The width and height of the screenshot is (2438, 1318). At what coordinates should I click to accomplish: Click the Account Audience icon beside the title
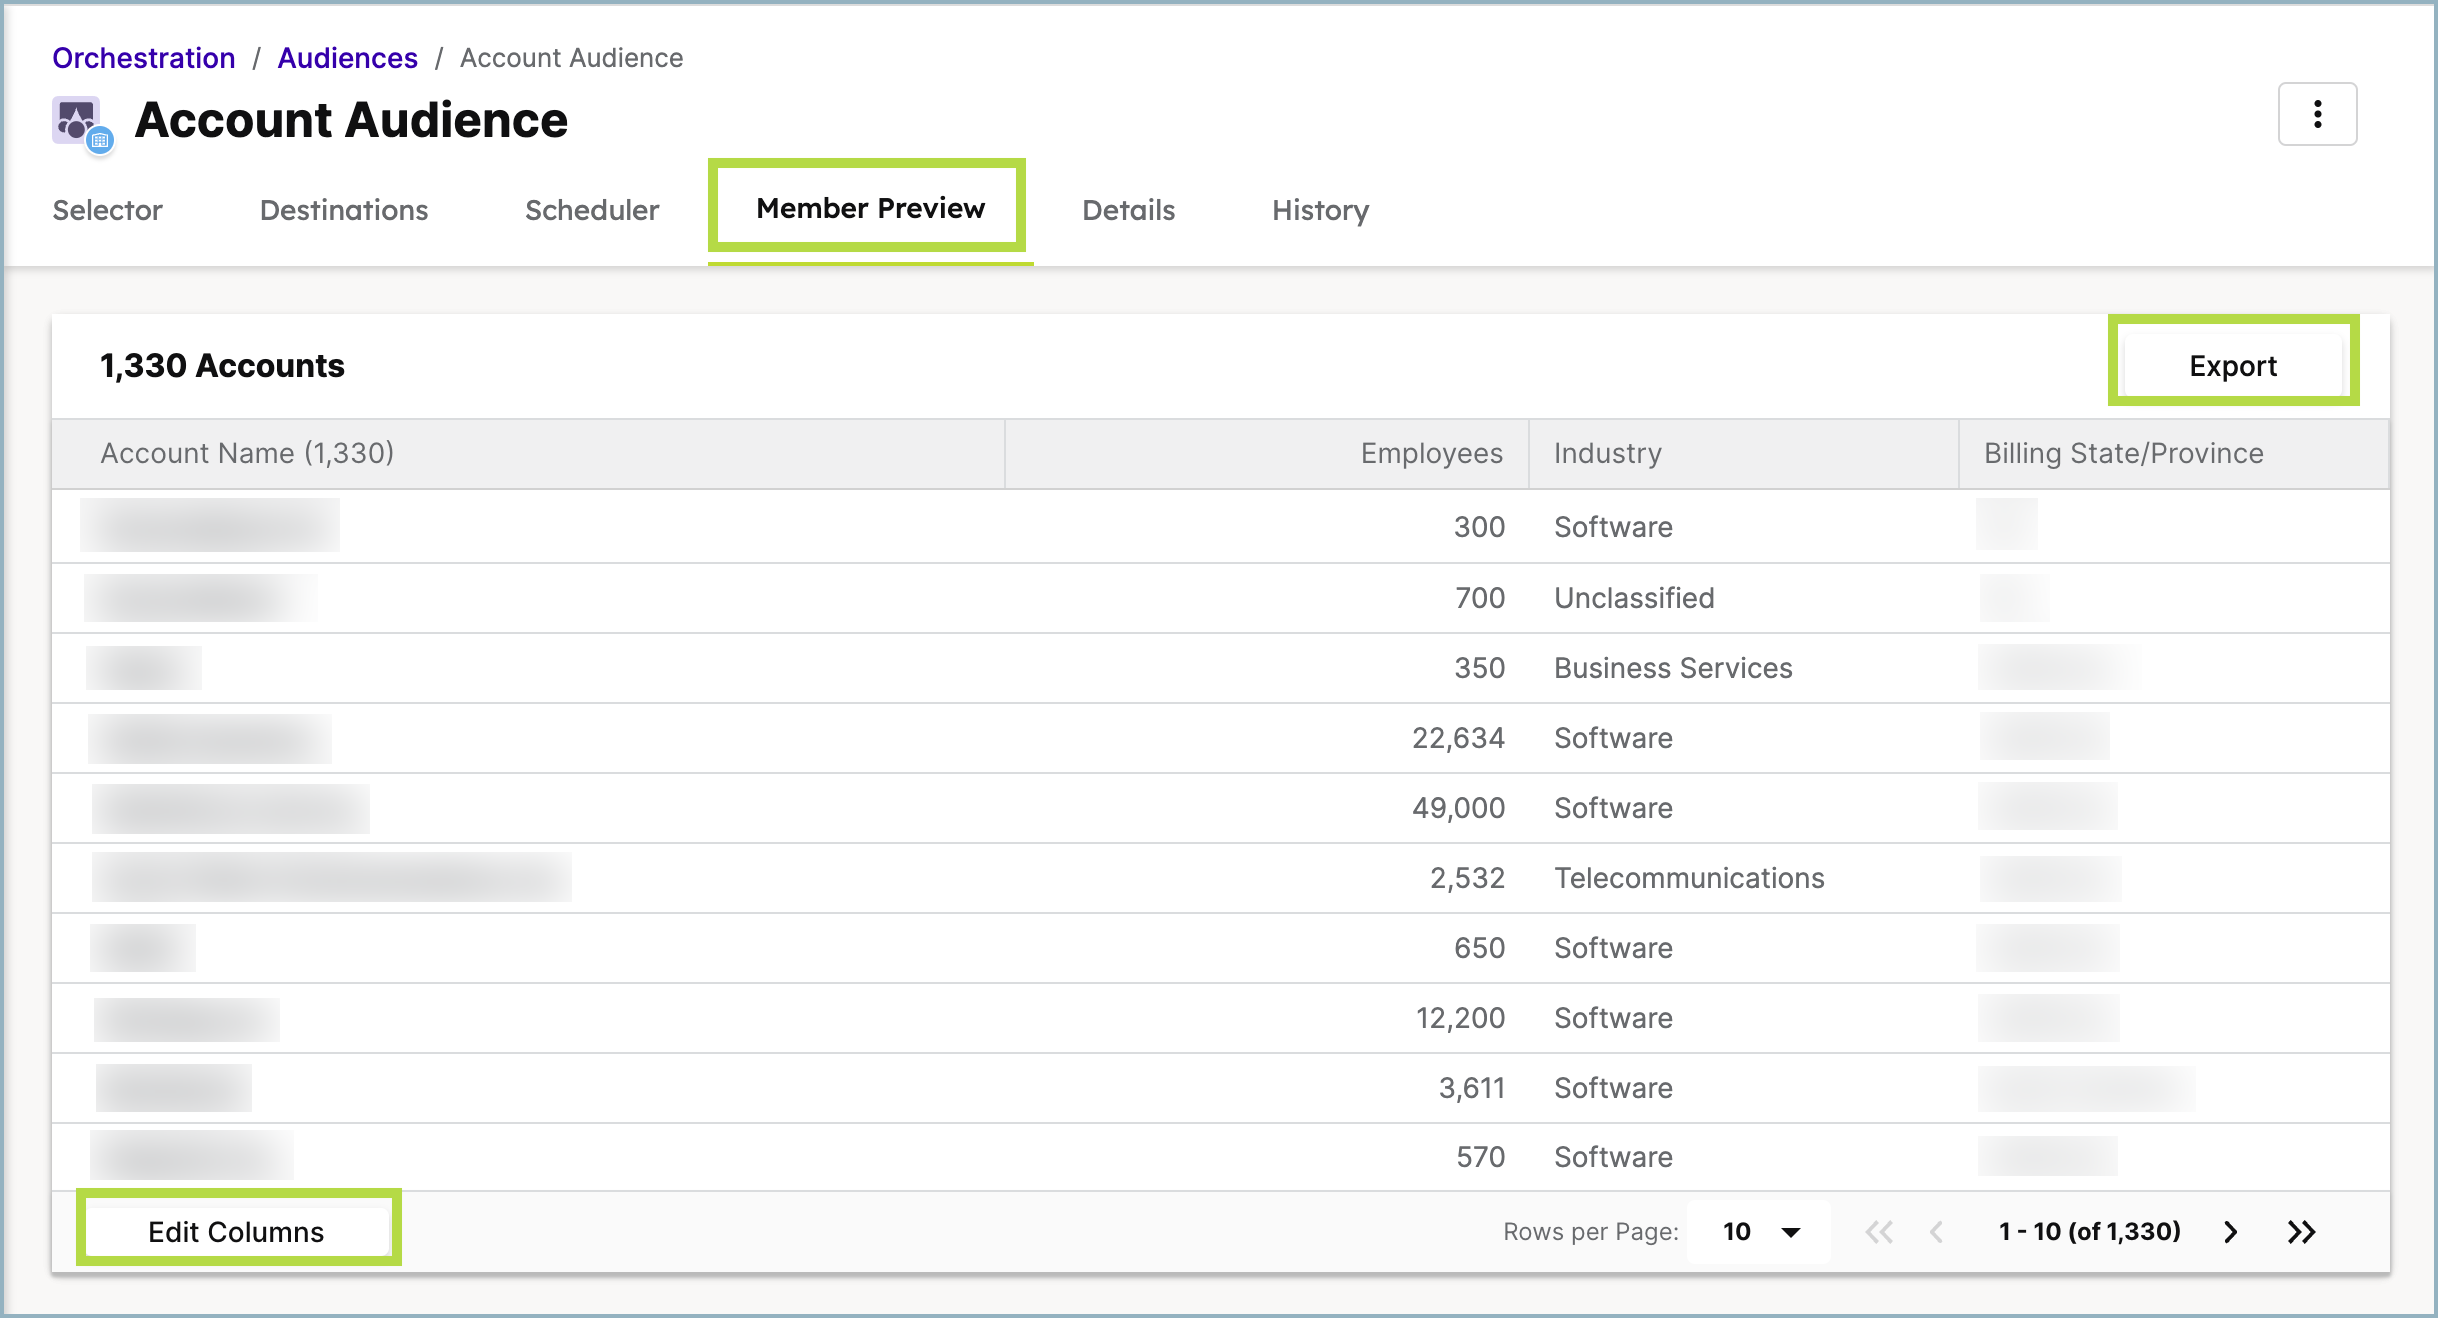tap(83, 125)
